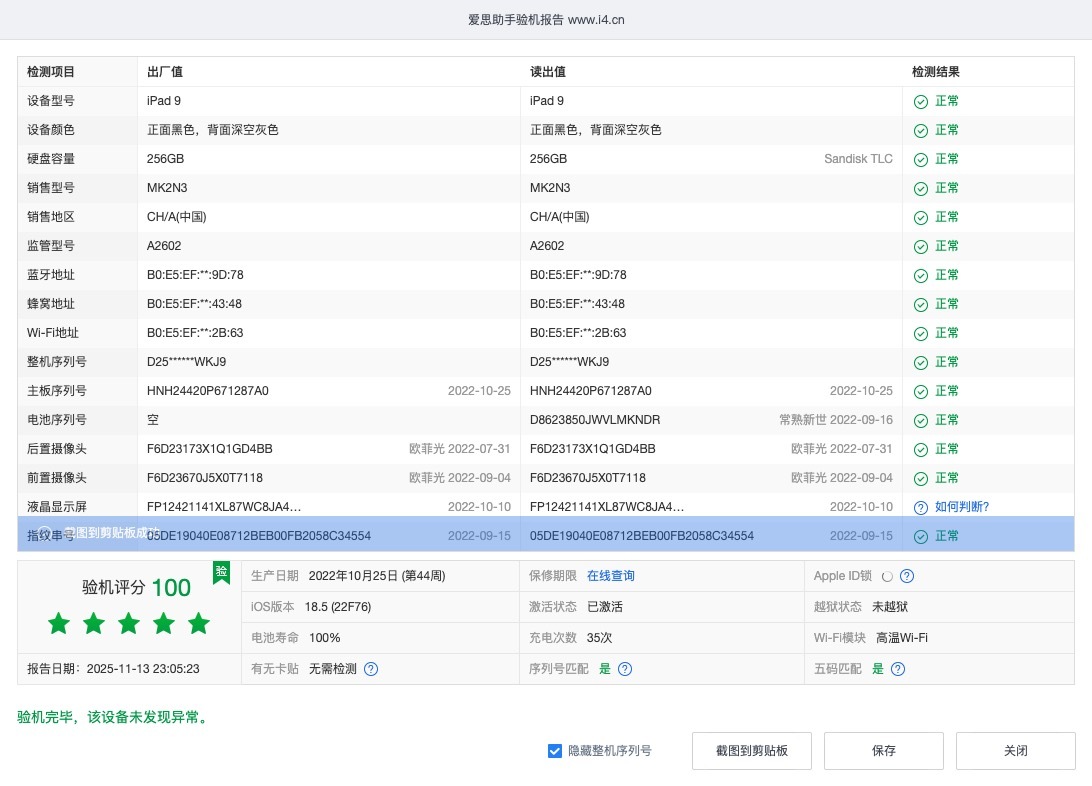The width and height of the screenshot is (1092, 786).
Task: Click green checkmark in 设备型号 row
Action: [x=921, y=101]
